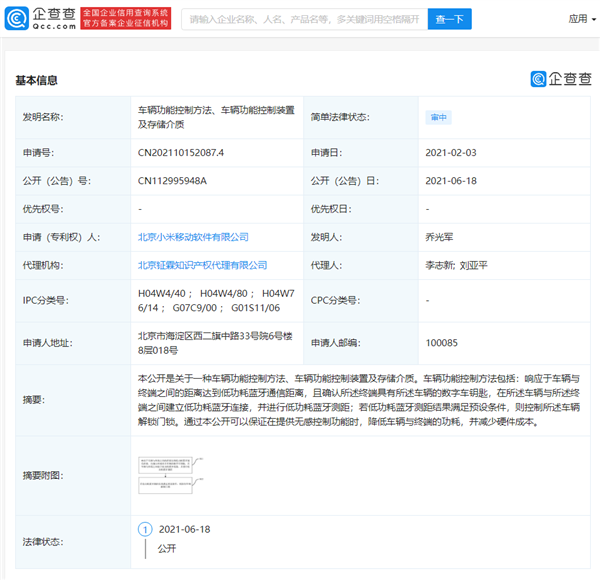Open 北京小米移动软件有限公司 applicant link

193,237
